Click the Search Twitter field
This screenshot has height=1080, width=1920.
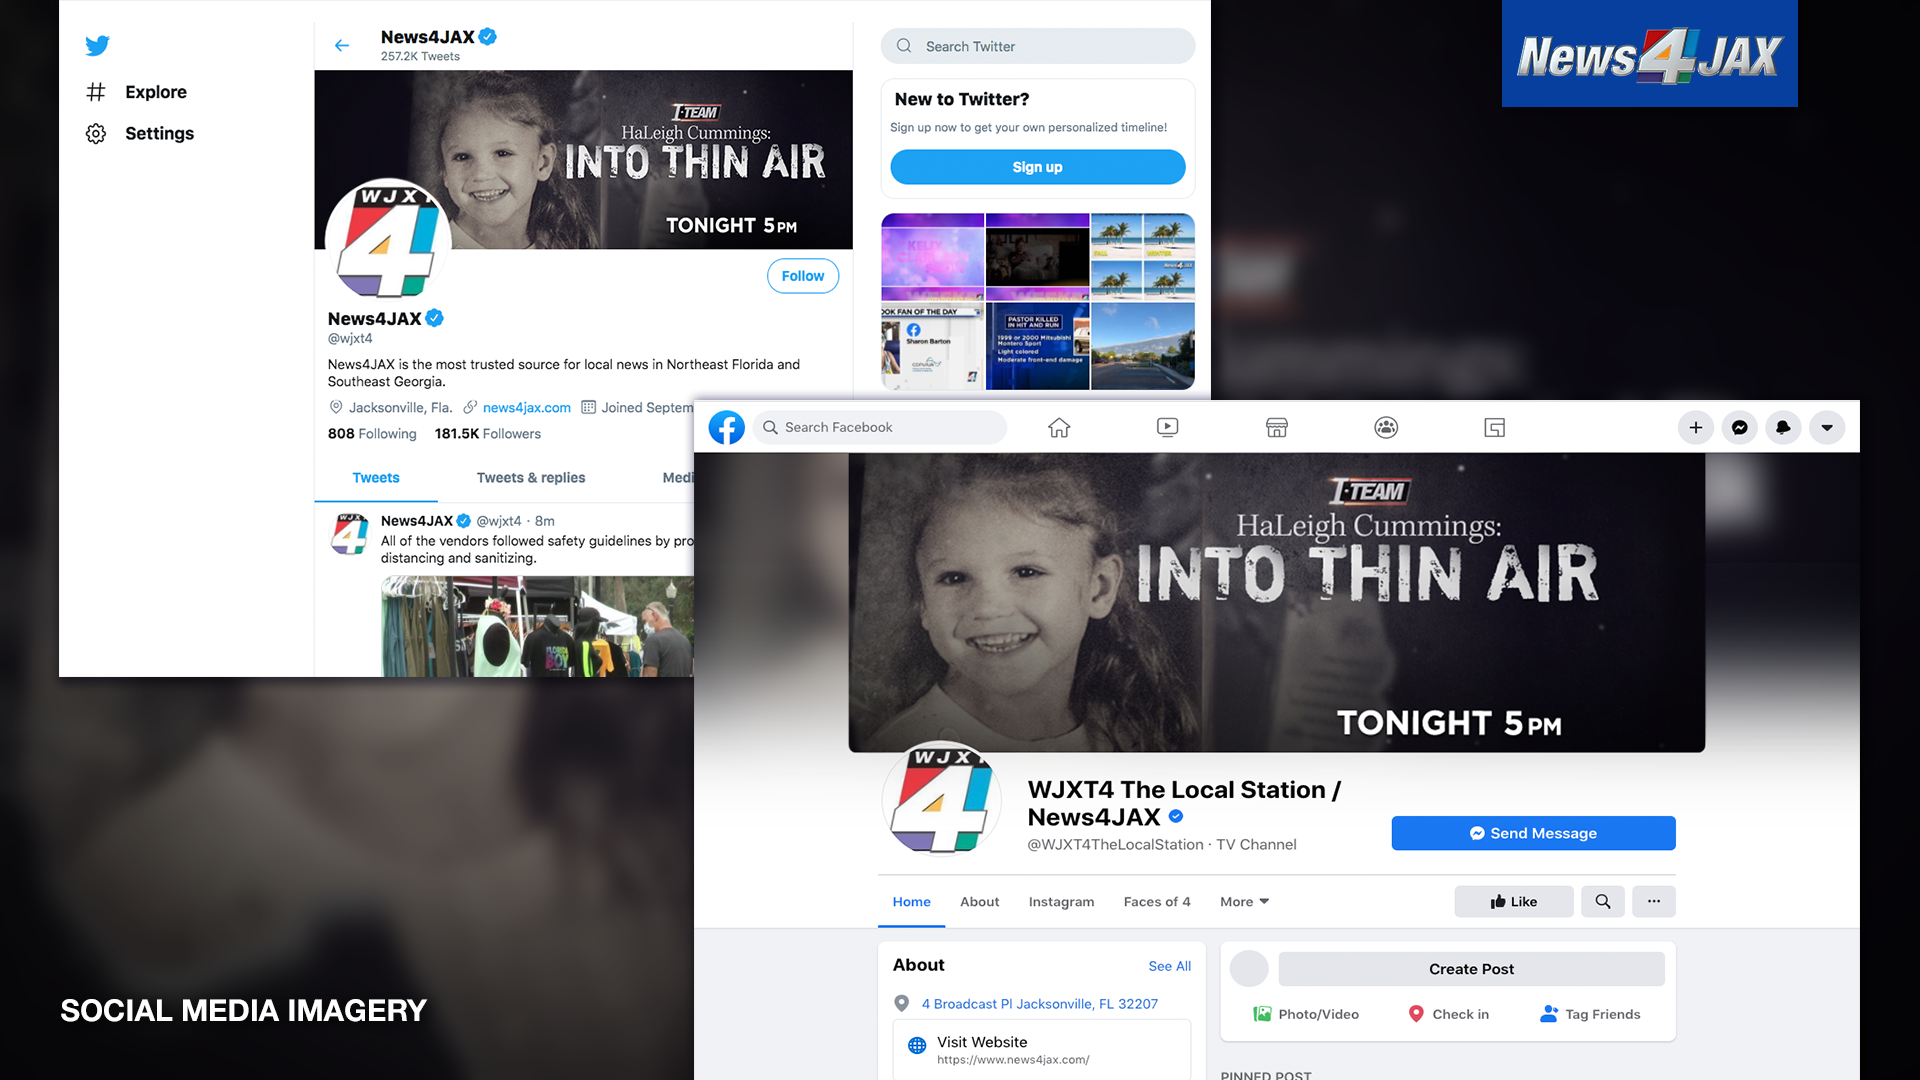pyautogui.click(x=1038, y=46)
